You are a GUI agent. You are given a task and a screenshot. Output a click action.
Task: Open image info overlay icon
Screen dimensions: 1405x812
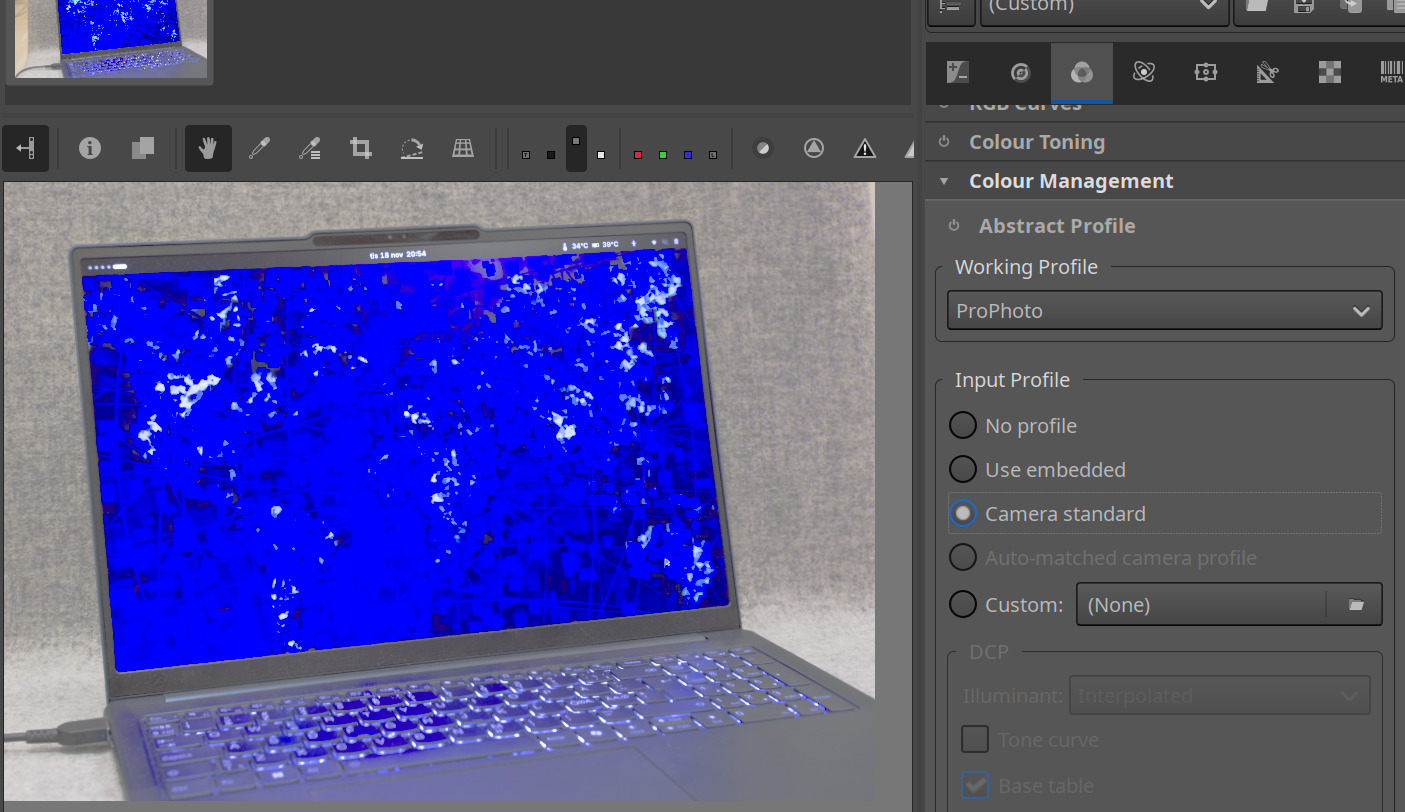click(90, 149)
